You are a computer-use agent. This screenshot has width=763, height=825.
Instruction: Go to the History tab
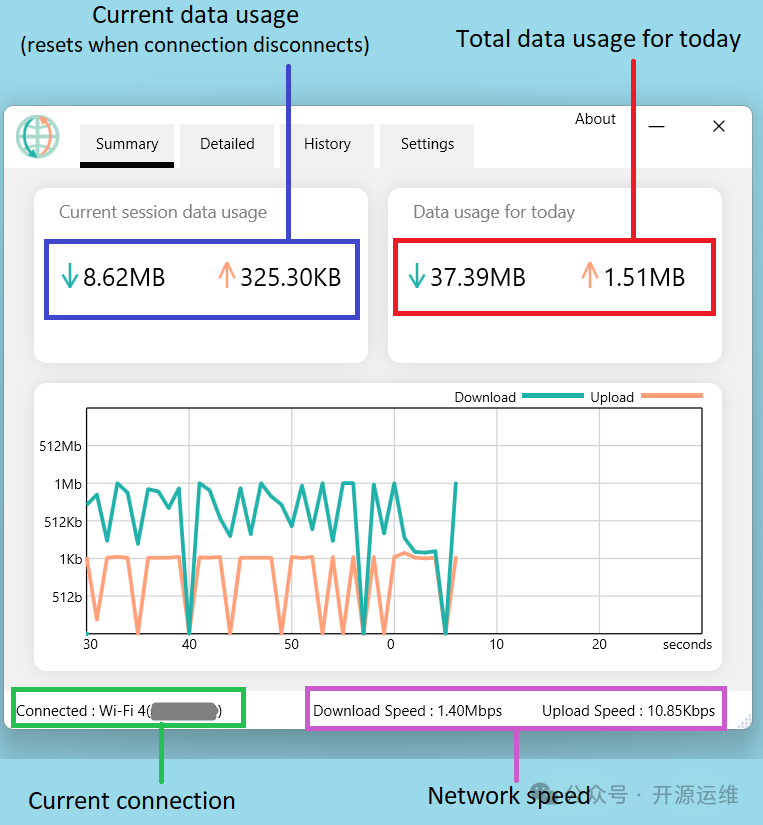327,144
